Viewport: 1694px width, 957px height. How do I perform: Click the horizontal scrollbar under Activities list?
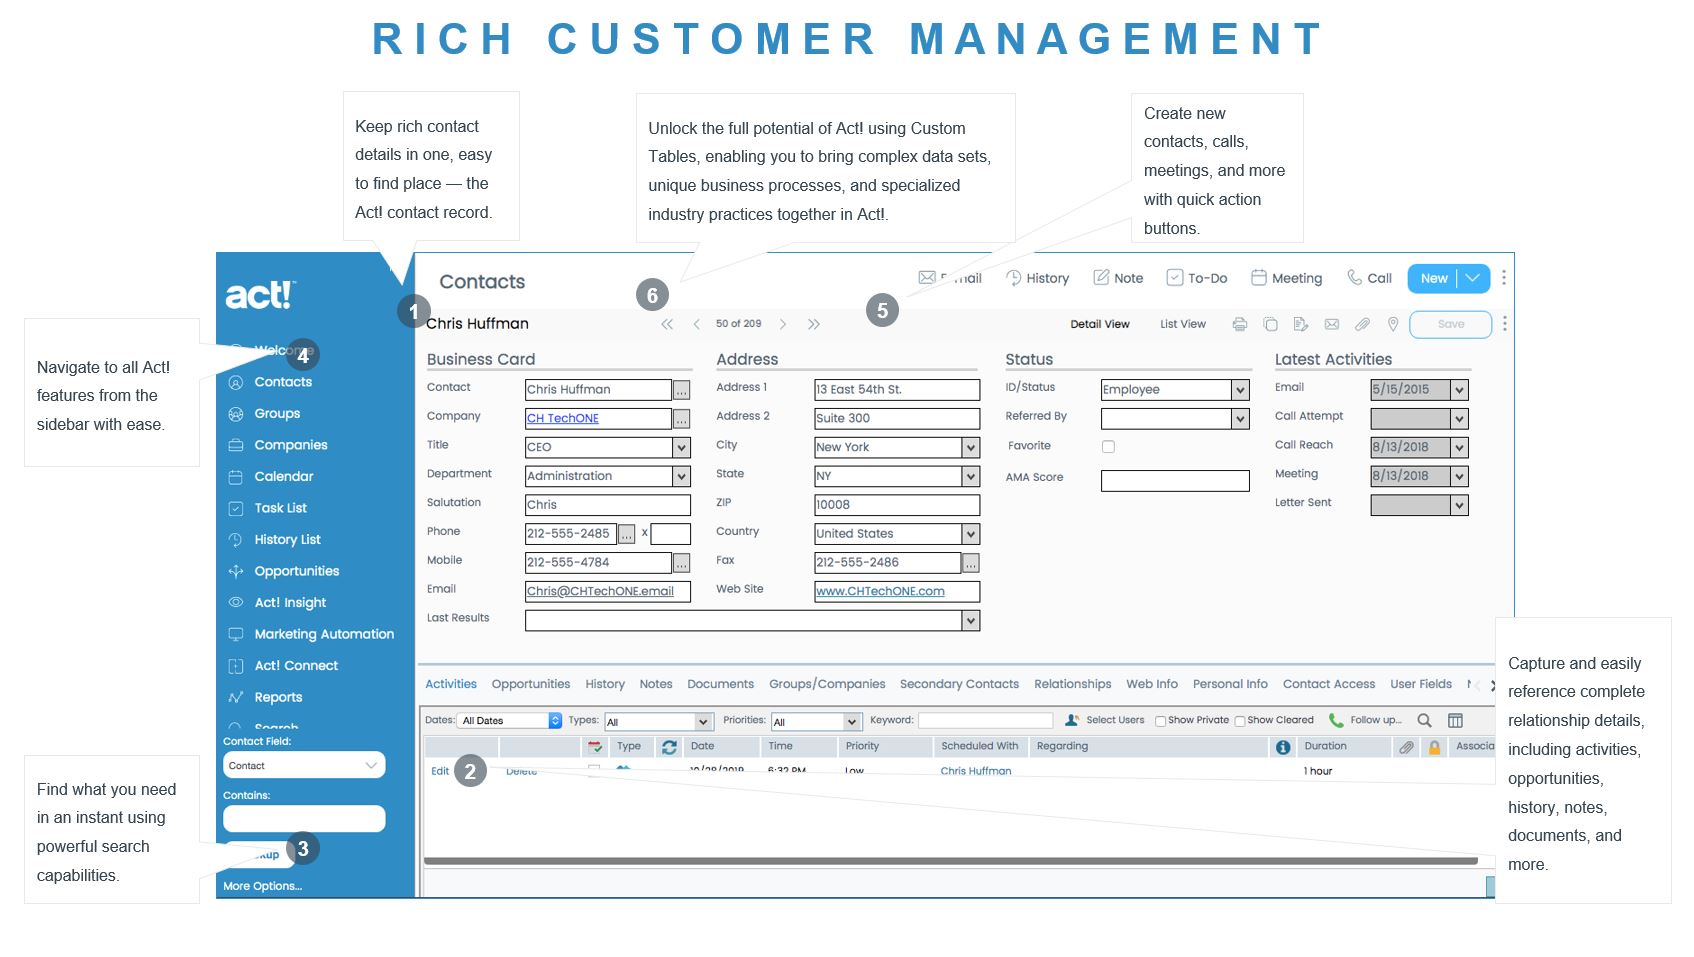(951, 860)
